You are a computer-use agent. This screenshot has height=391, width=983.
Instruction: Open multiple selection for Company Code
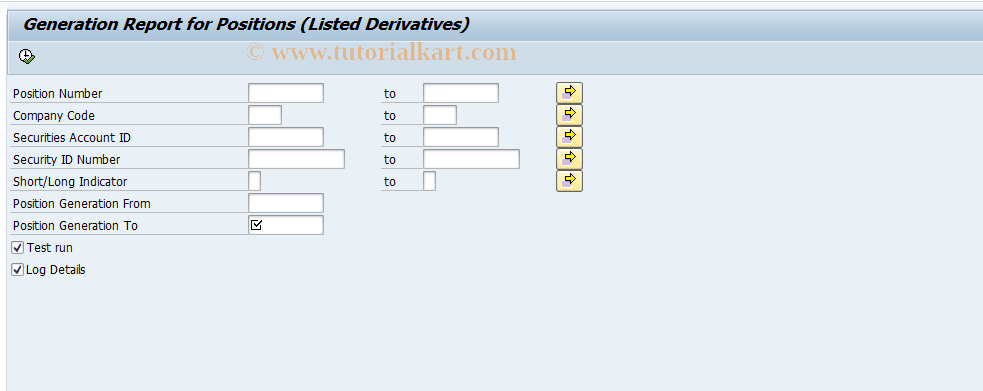[569, 115]
